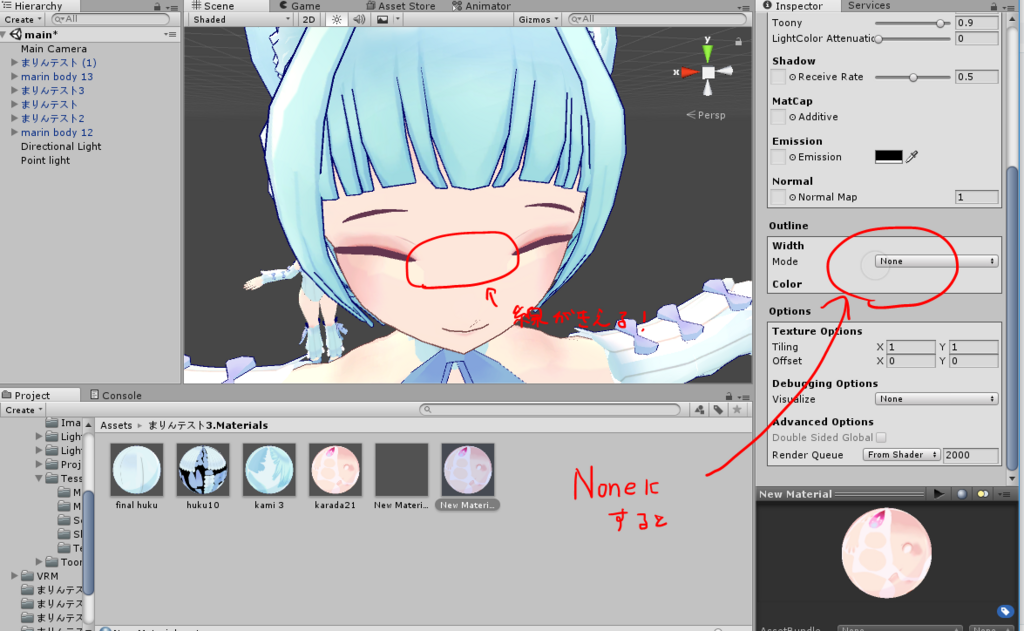Expand まりんテスト (1) in Hierarchy
1024x631 pixels.
(x=14, y=62)
